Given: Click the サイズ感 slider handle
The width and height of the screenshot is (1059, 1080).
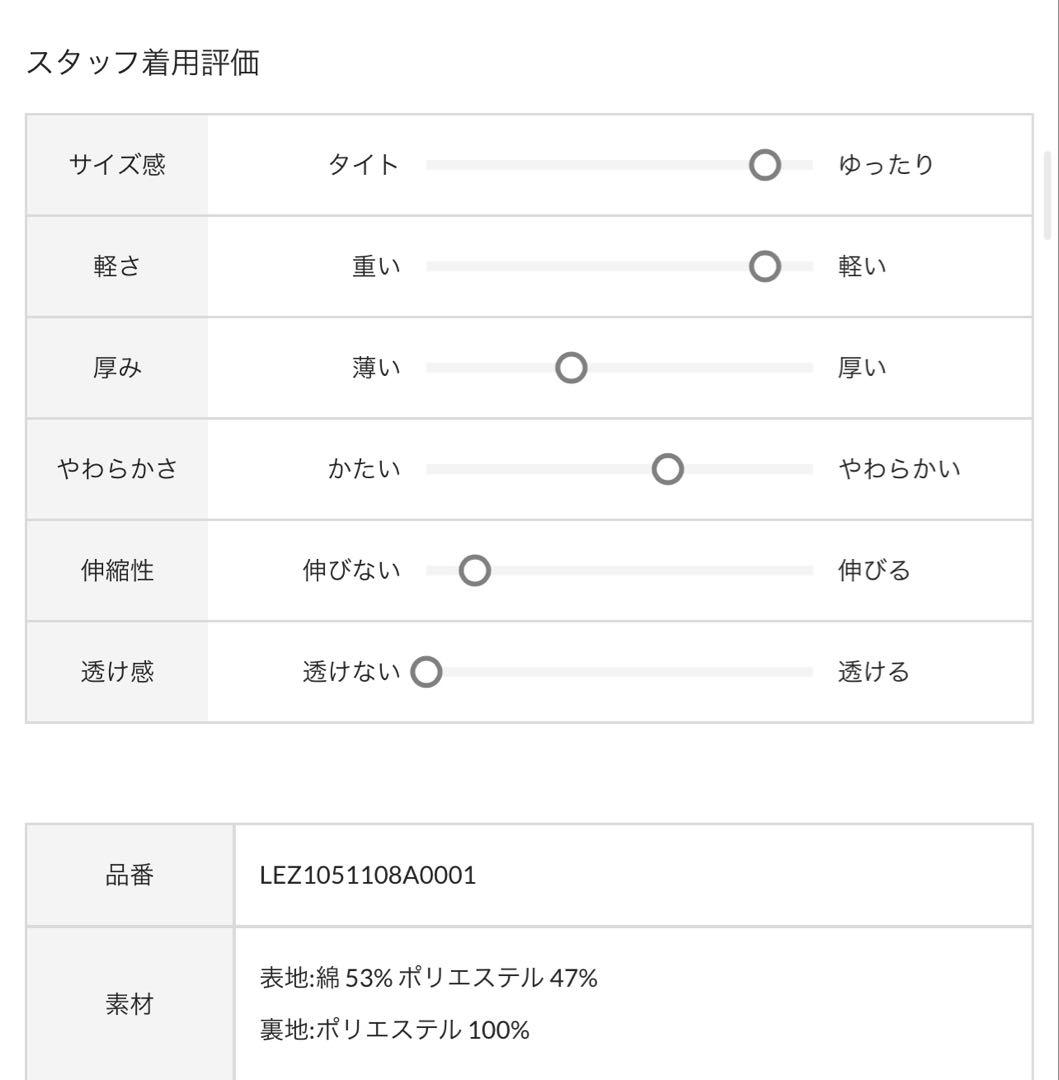Looking at the screenshot, I should point(764,165).
